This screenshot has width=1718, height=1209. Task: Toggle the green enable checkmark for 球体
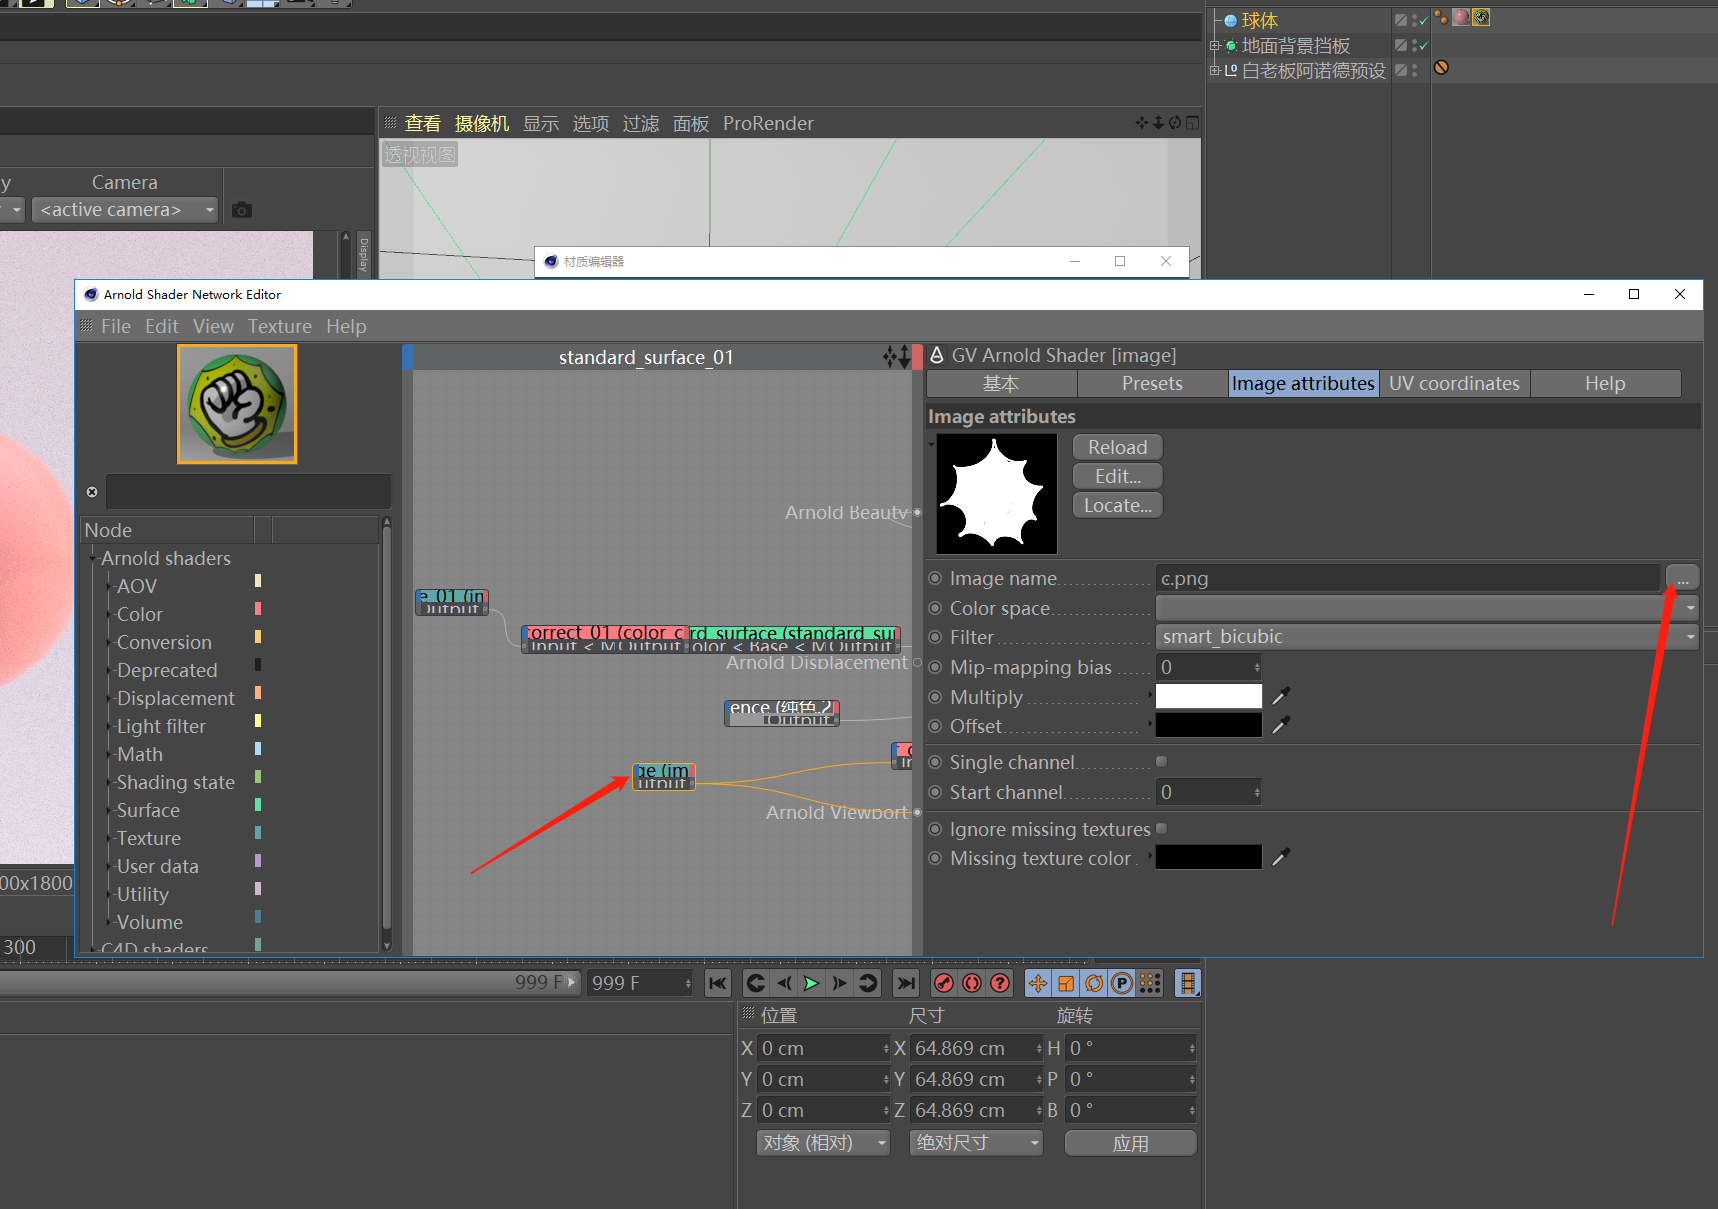coord(1423,21)
